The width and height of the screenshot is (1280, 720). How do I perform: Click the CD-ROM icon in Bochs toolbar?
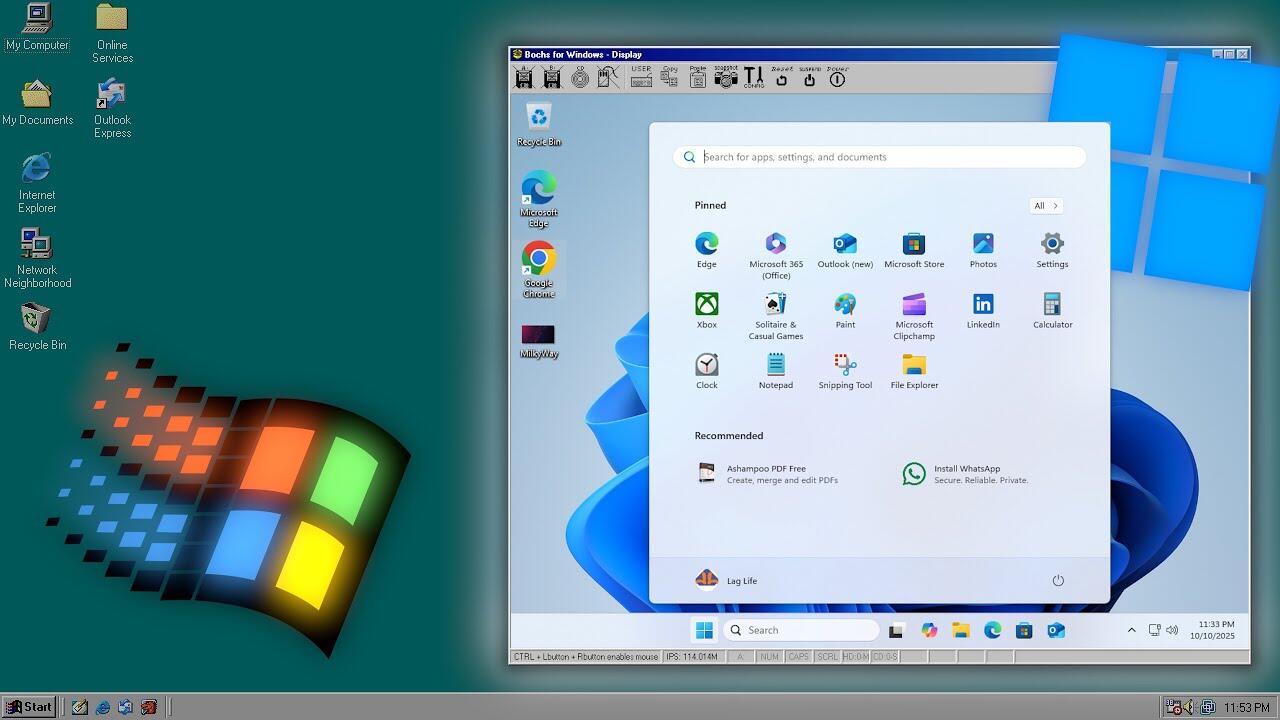pos(580,77)
